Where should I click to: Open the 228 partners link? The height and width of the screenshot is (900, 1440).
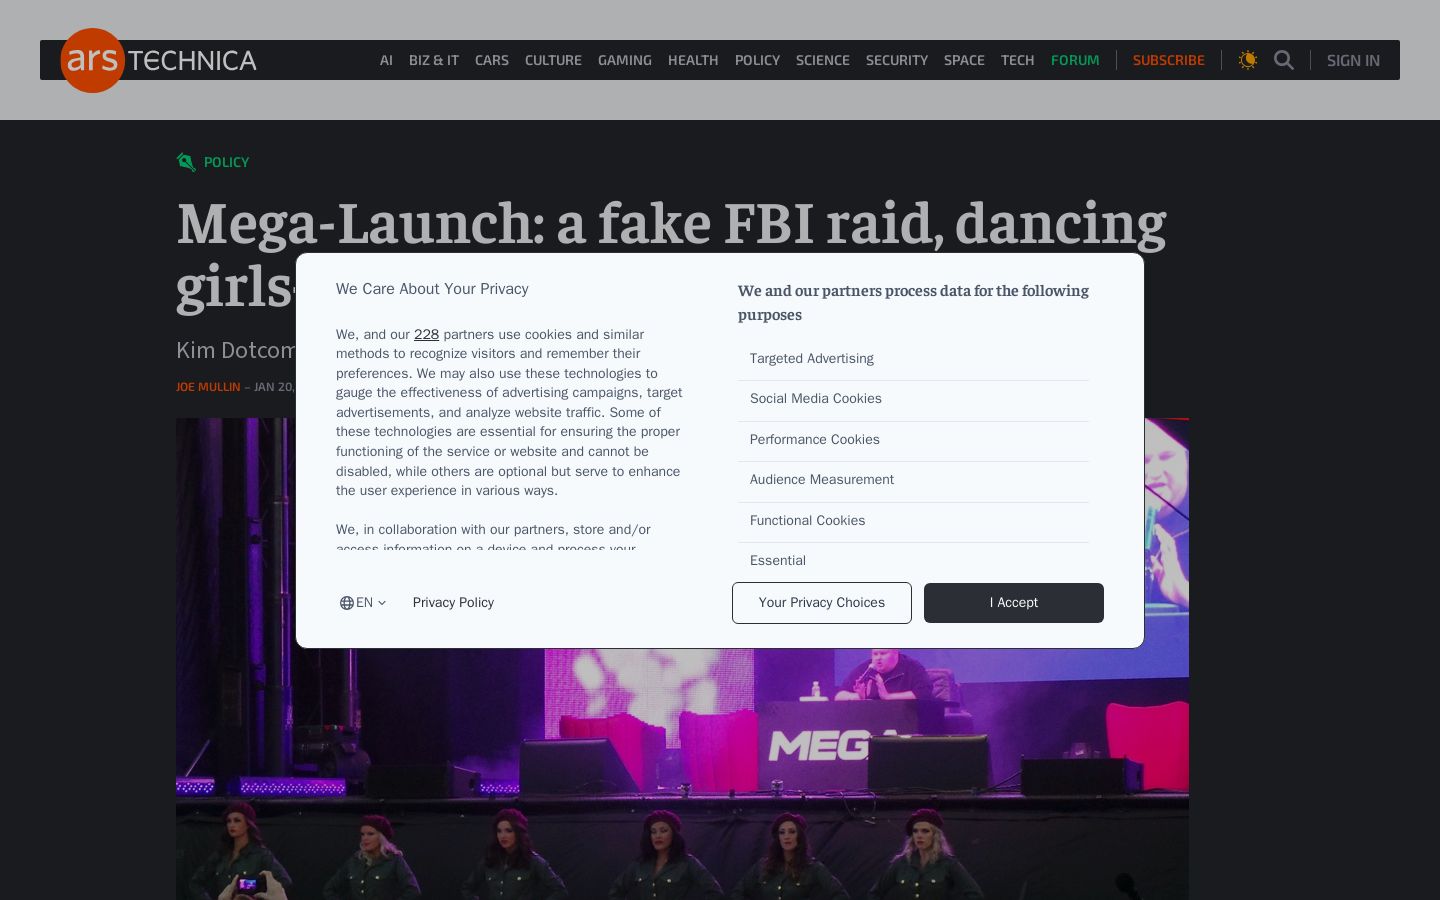[x=426, y=334]
